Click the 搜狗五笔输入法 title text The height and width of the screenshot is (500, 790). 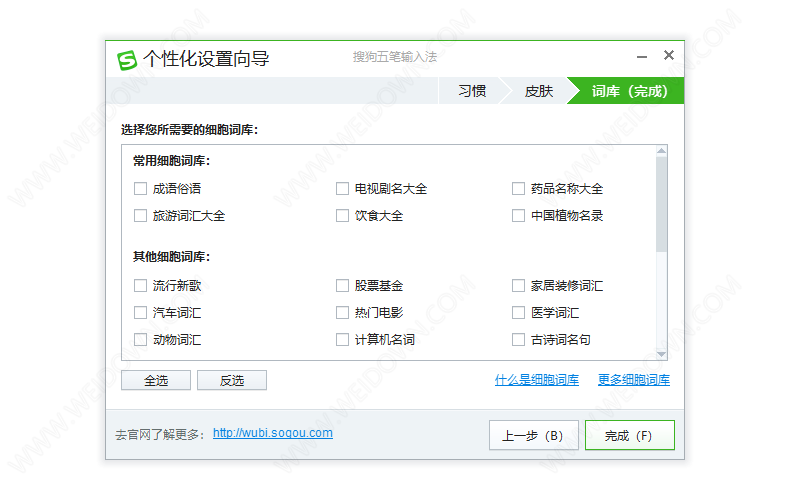click(x=394, y=57)
